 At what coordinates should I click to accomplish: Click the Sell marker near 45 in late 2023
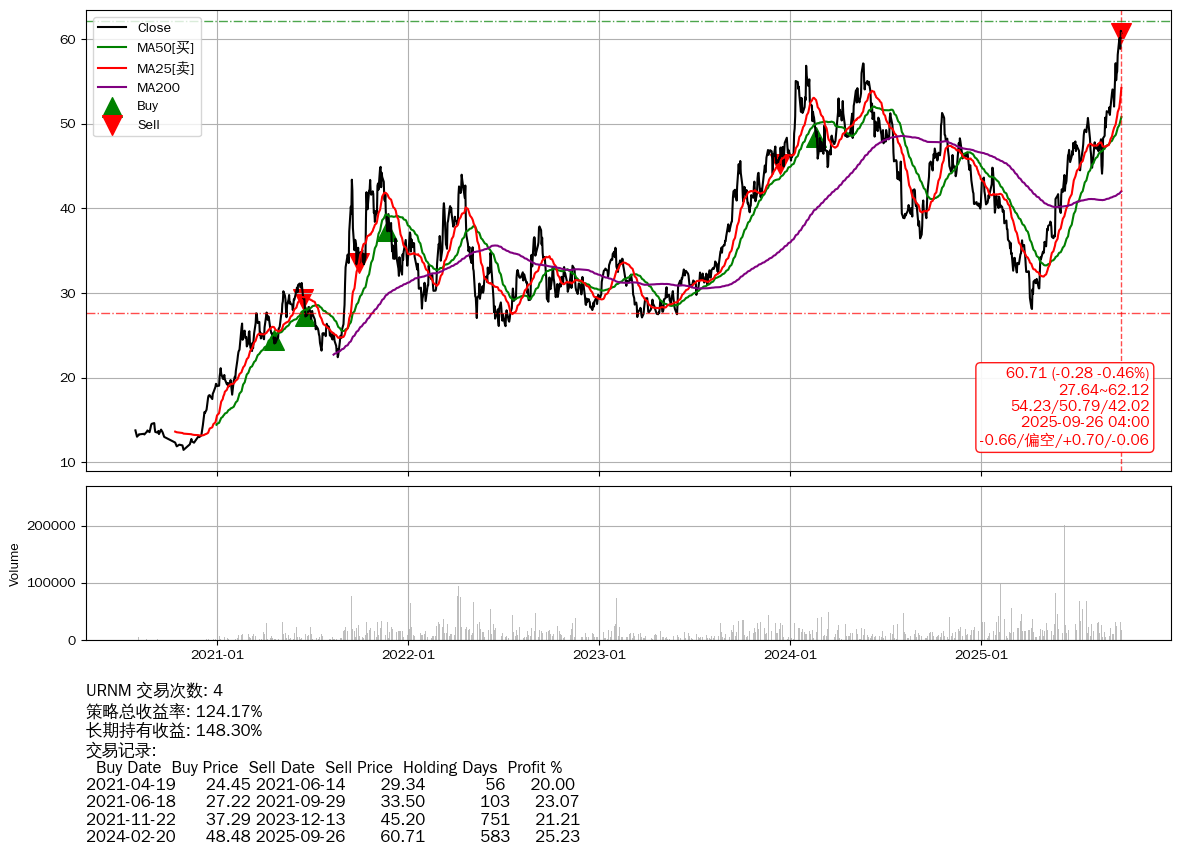pyautogui.click(x=780, y=163)
